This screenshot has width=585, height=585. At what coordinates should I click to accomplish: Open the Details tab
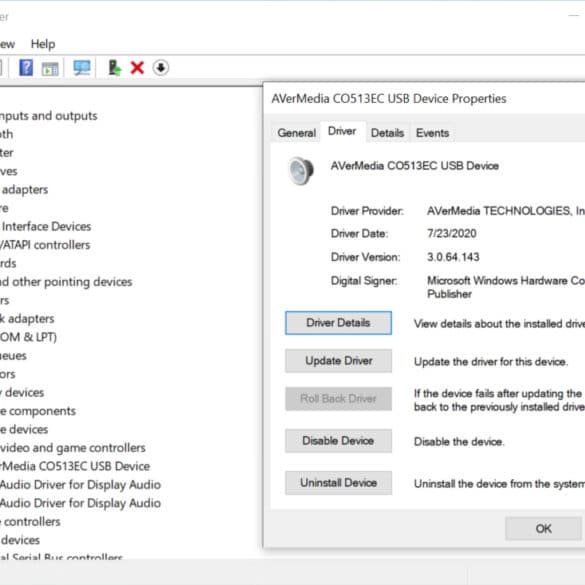[388, 133]
